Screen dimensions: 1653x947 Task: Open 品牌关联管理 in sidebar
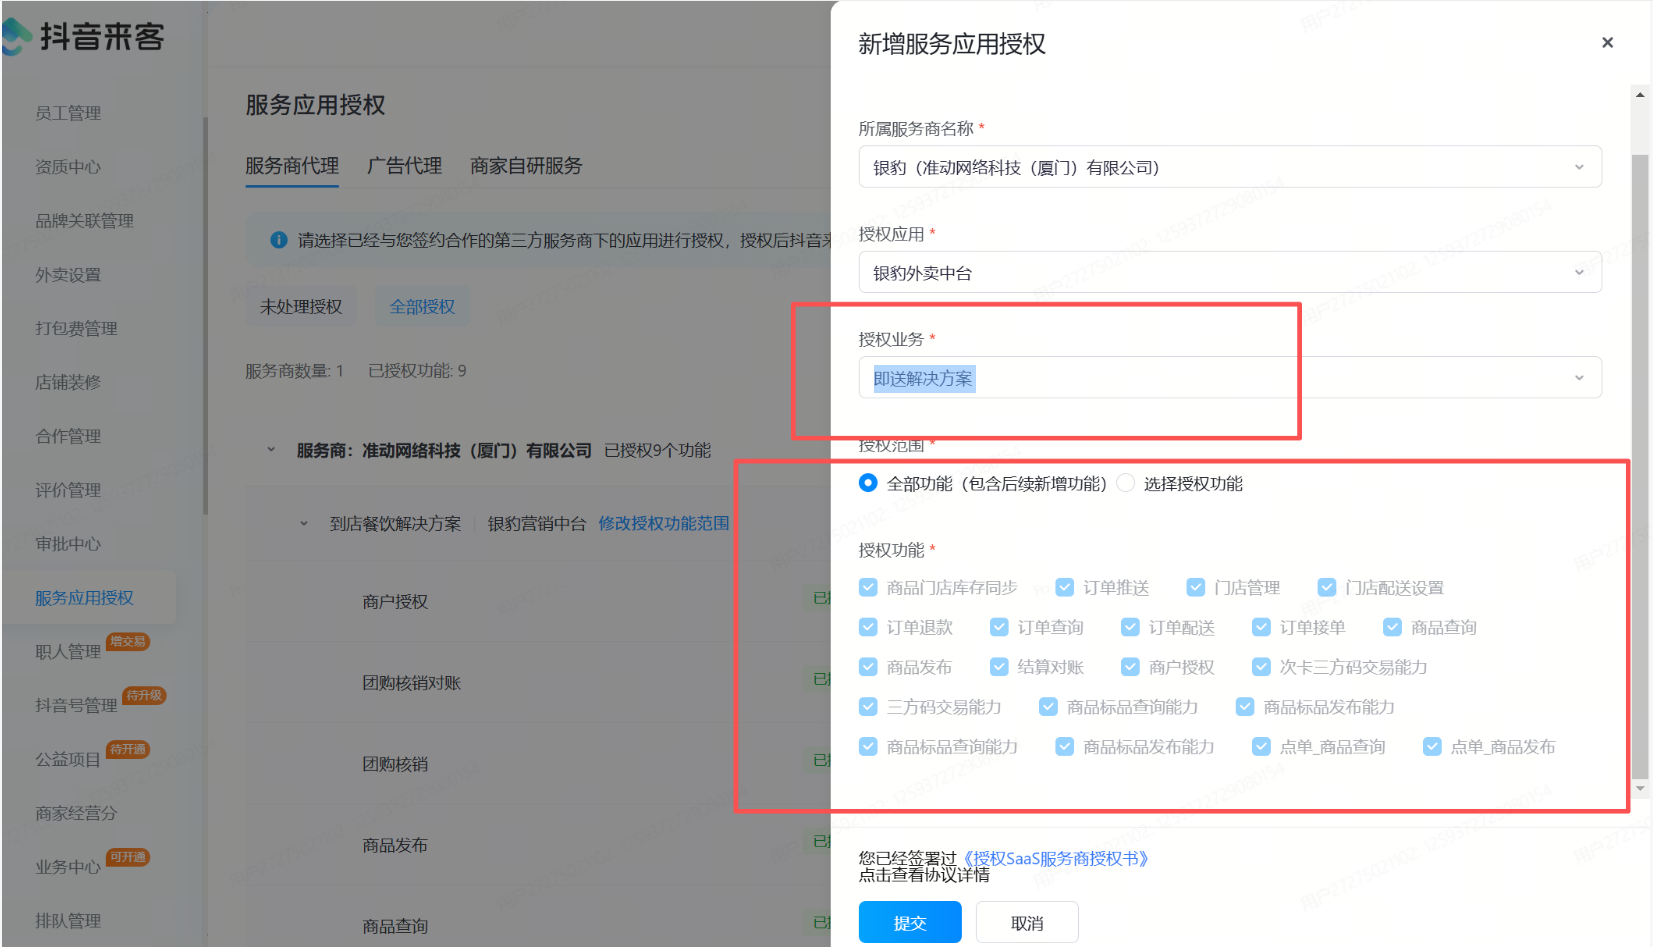point(84,221)
